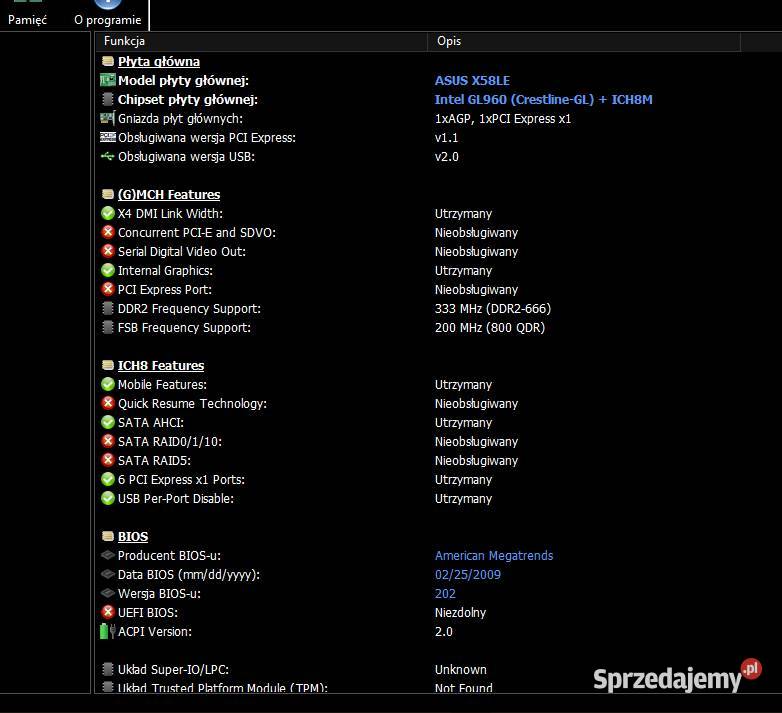Open the Pamięć toolbar tab
782x713 pixels.
27,14
